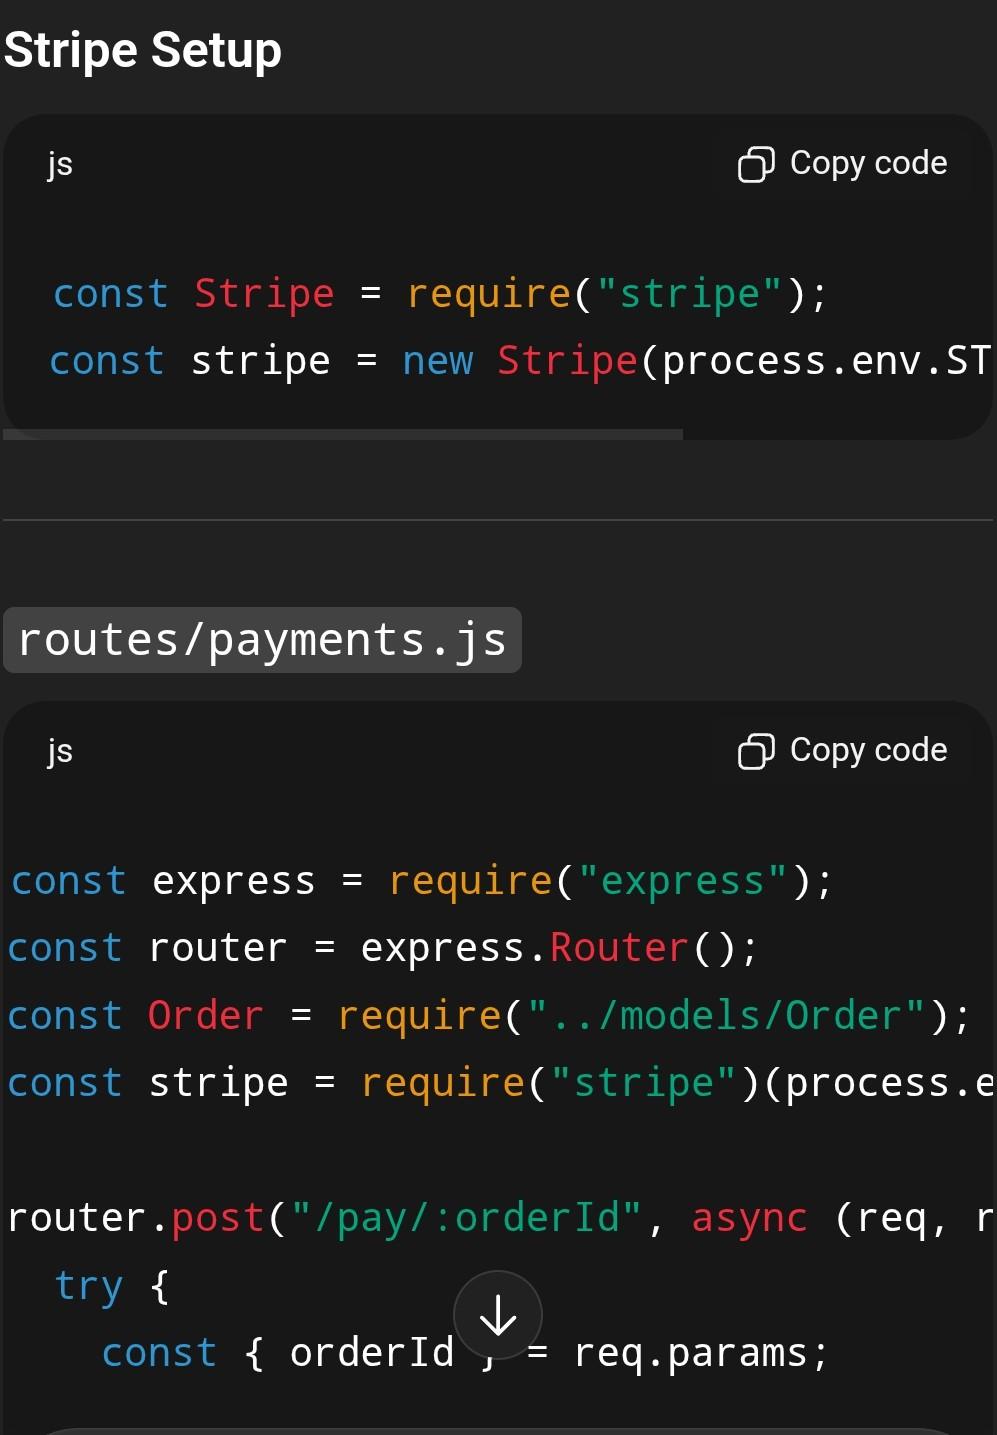Click "Copy code" text in Stripe Setup block
This screenshot has width=997, height=1435.
pos(868,163)
